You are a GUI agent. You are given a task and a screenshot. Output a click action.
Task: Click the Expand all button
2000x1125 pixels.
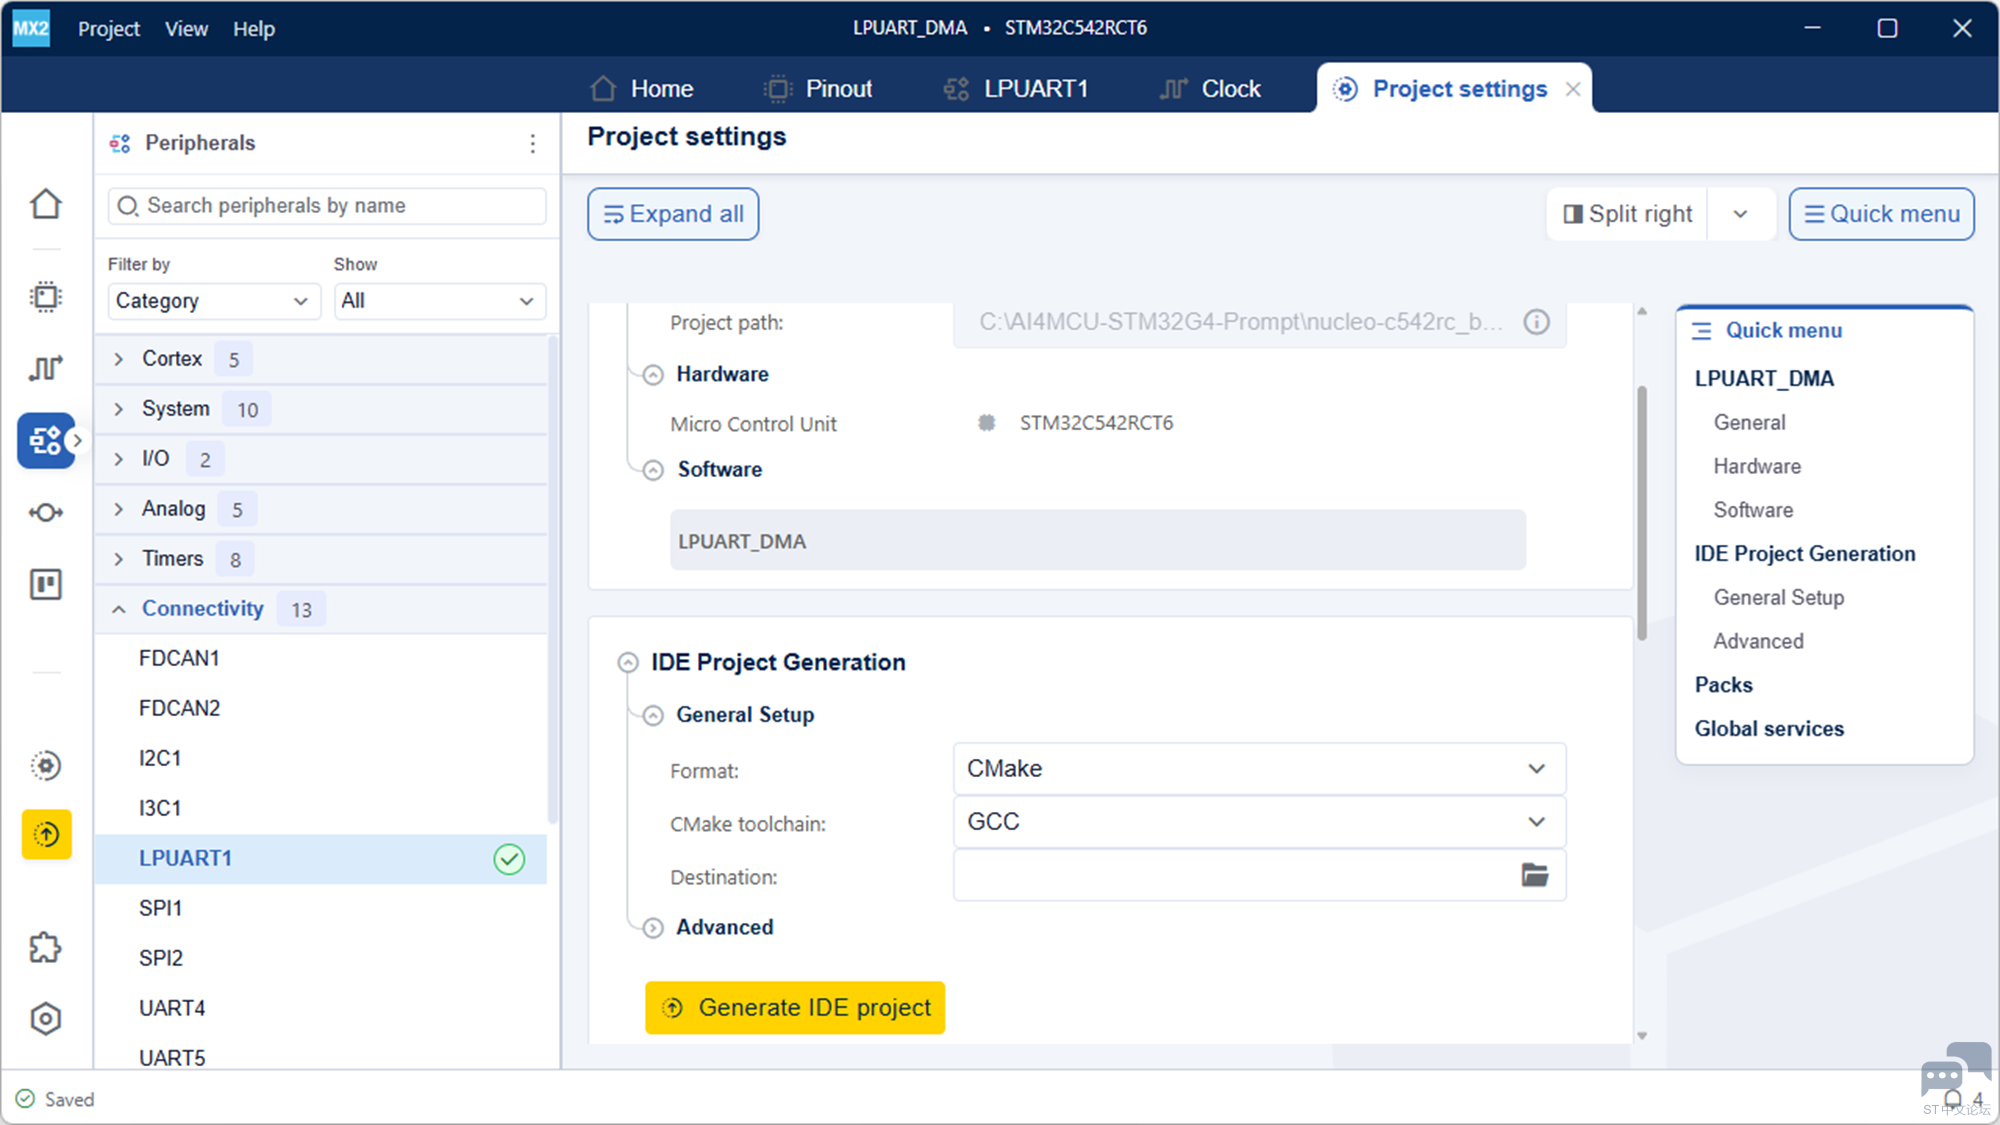pyautogui.click(x=673, y=214)
